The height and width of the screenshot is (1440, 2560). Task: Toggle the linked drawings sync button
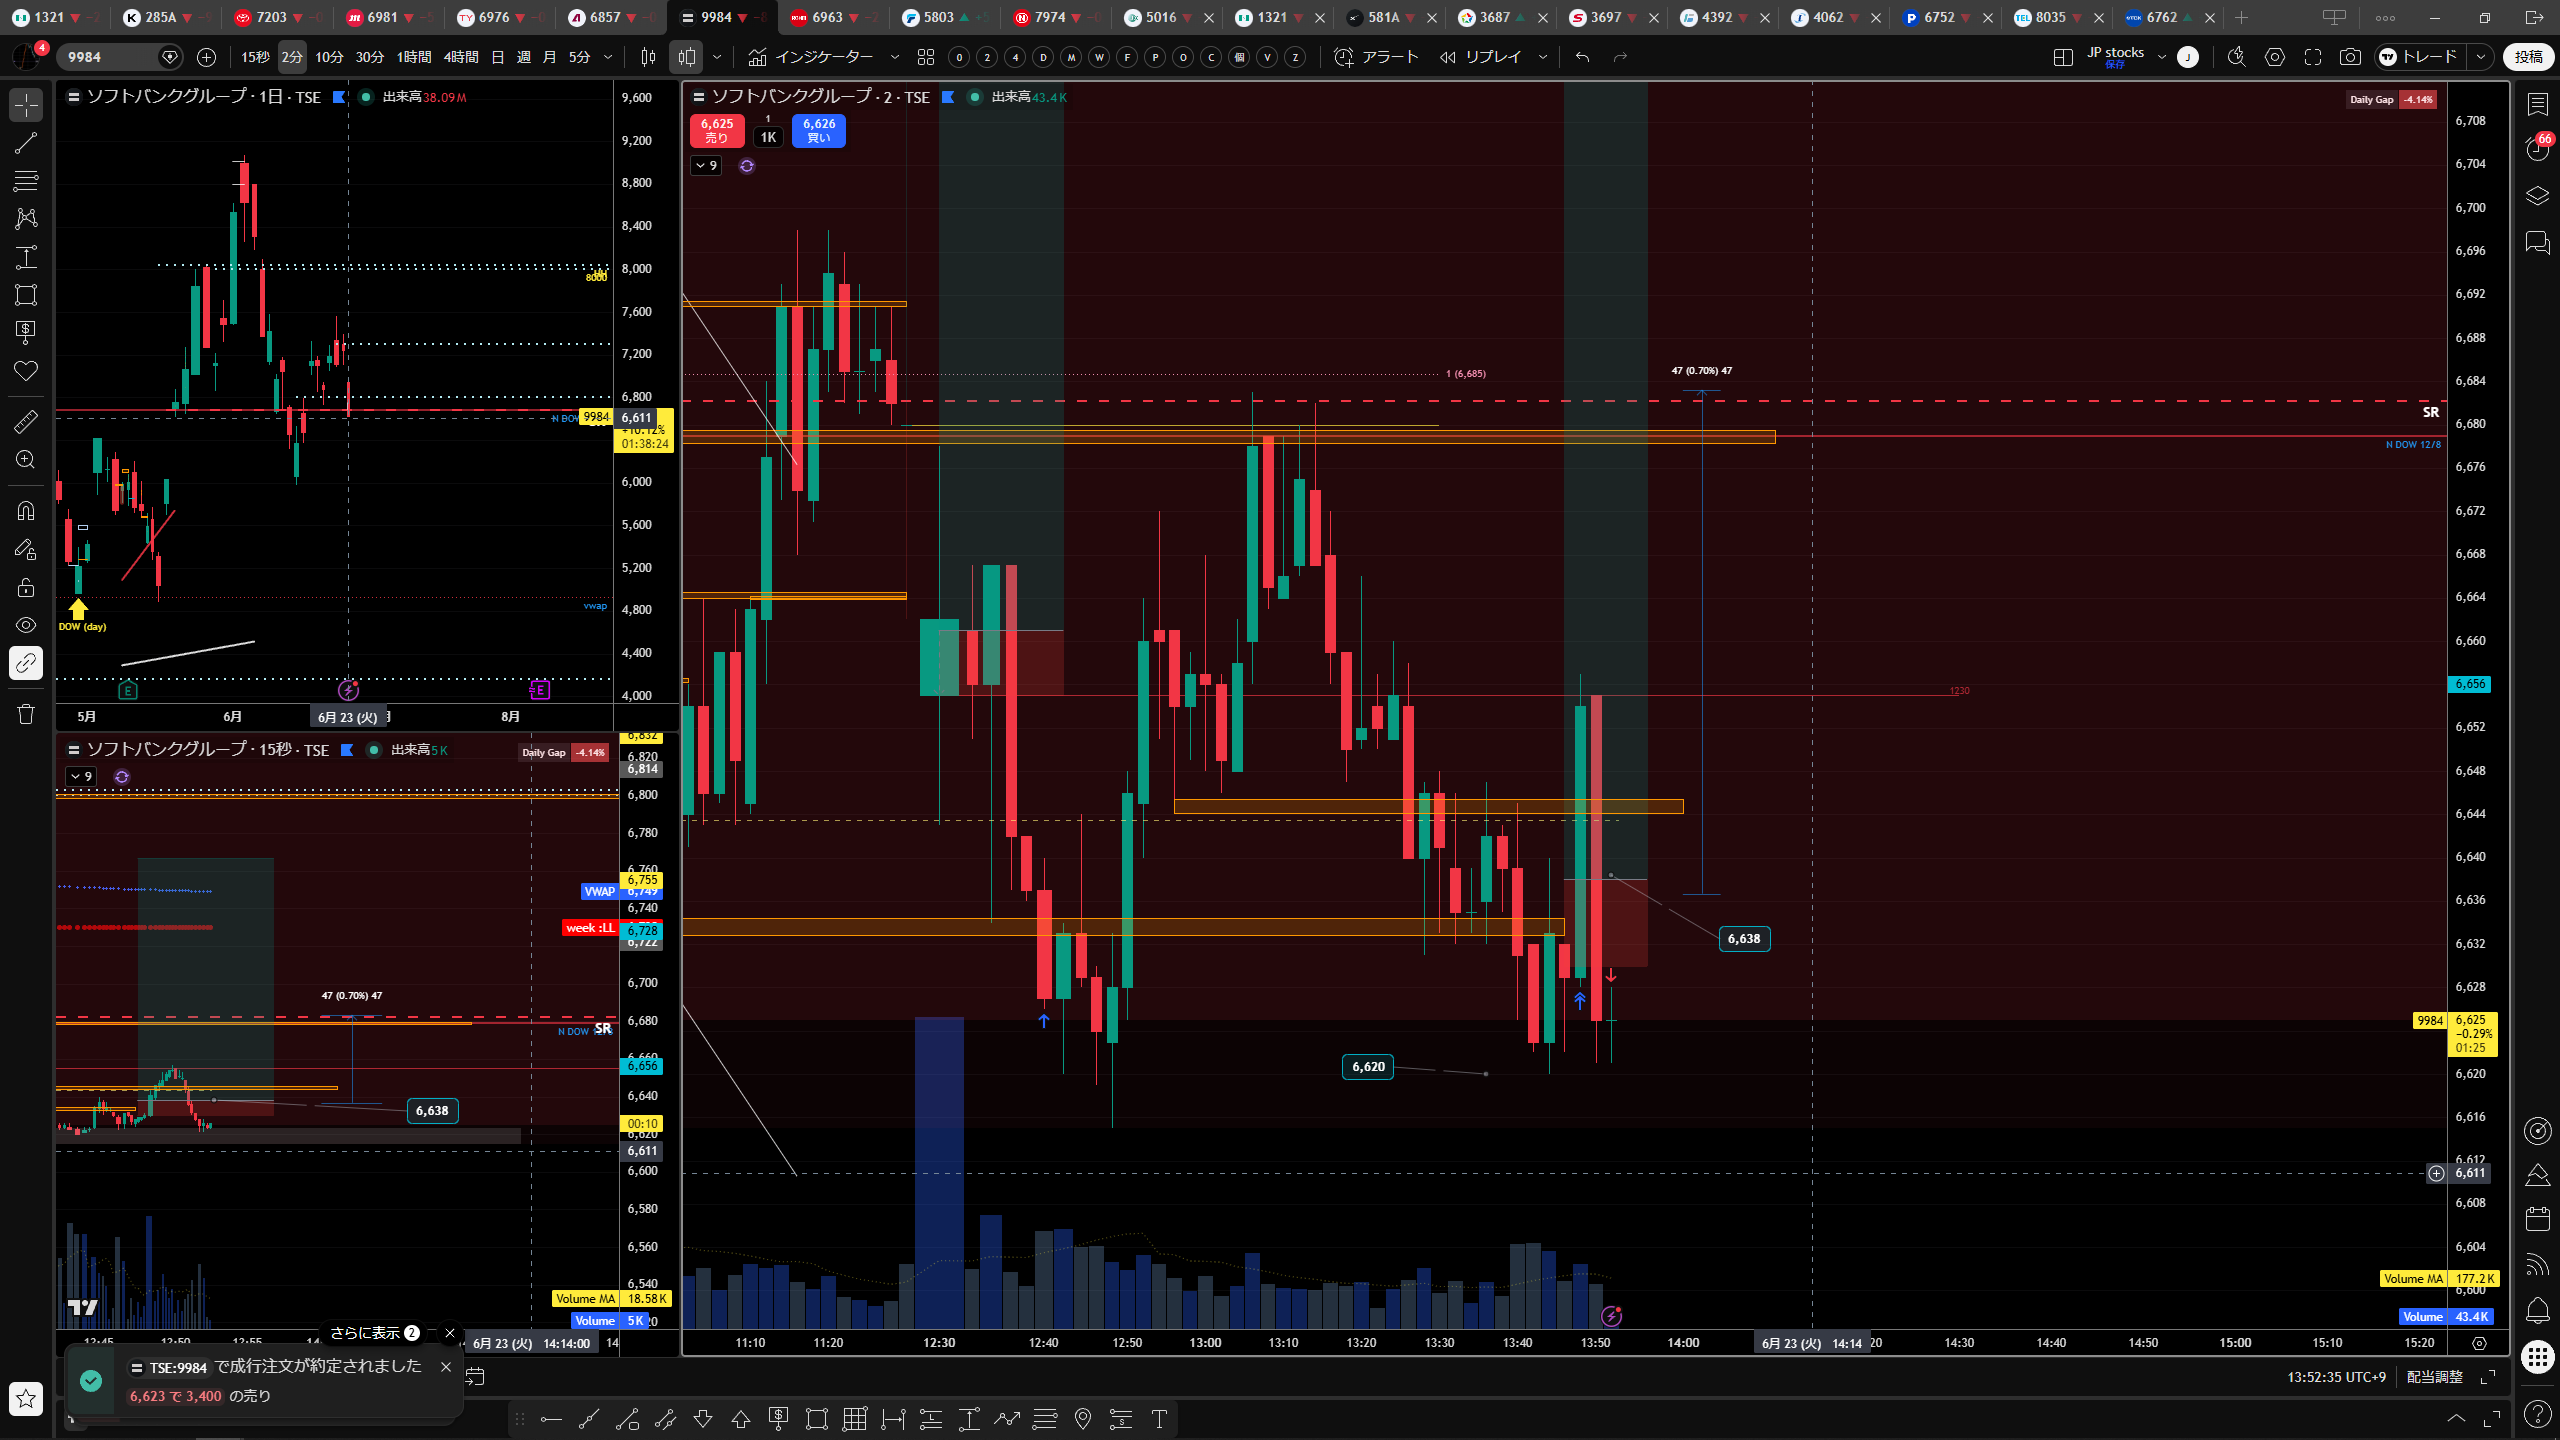click(26, 663)
